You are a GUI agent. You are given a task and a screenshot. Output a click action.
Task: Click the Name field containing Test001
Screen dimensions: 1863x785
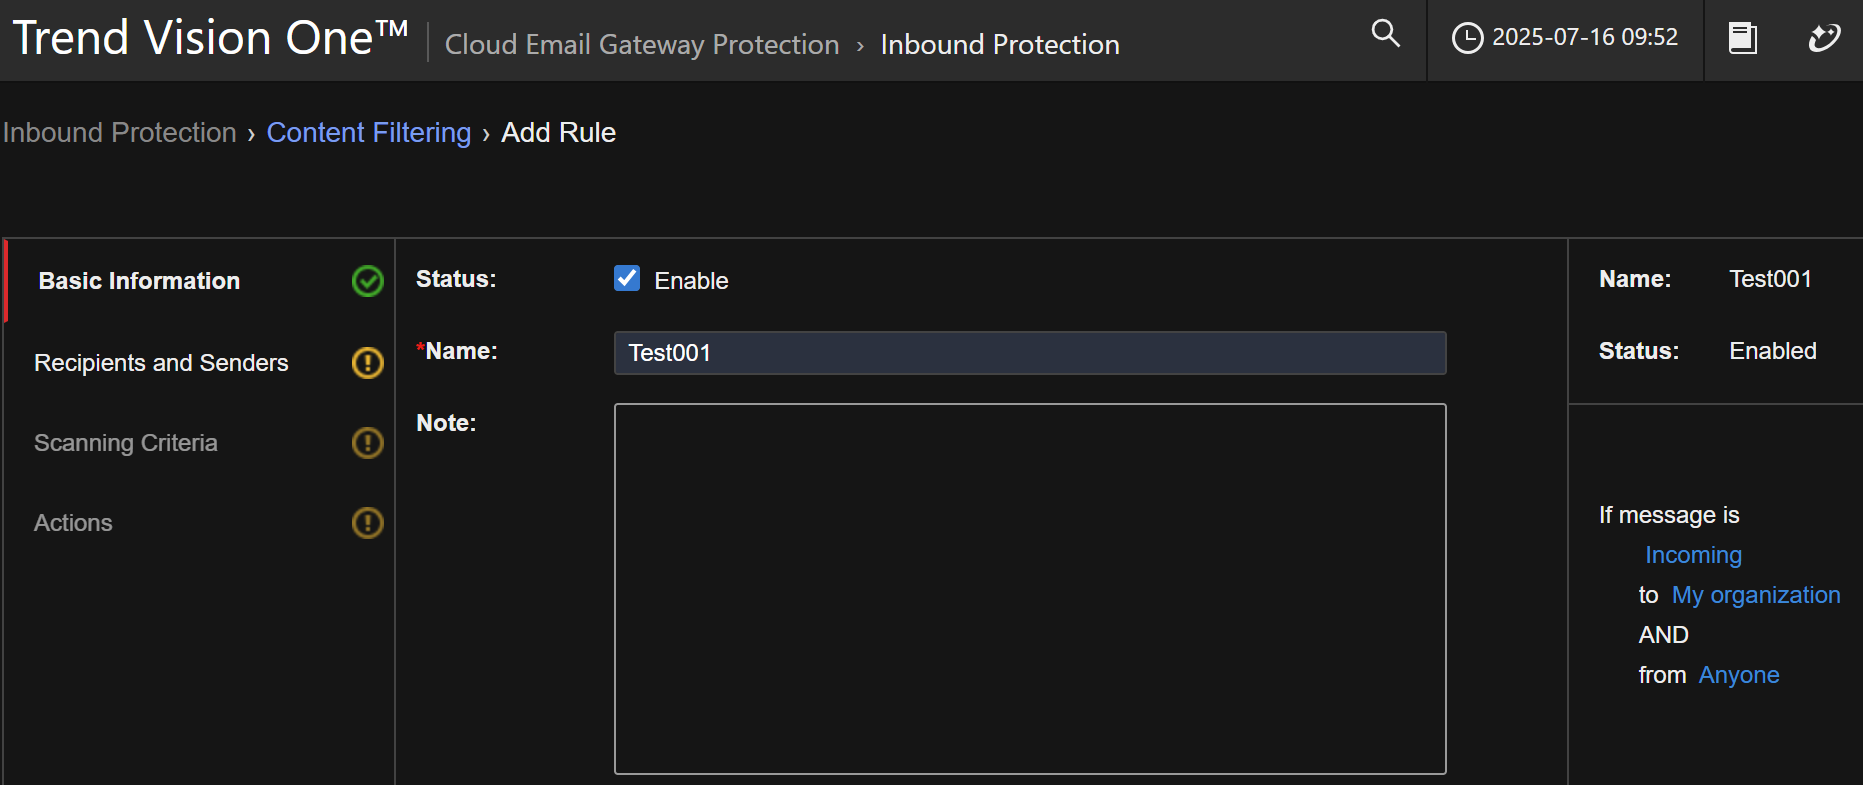coord(1029,353)
